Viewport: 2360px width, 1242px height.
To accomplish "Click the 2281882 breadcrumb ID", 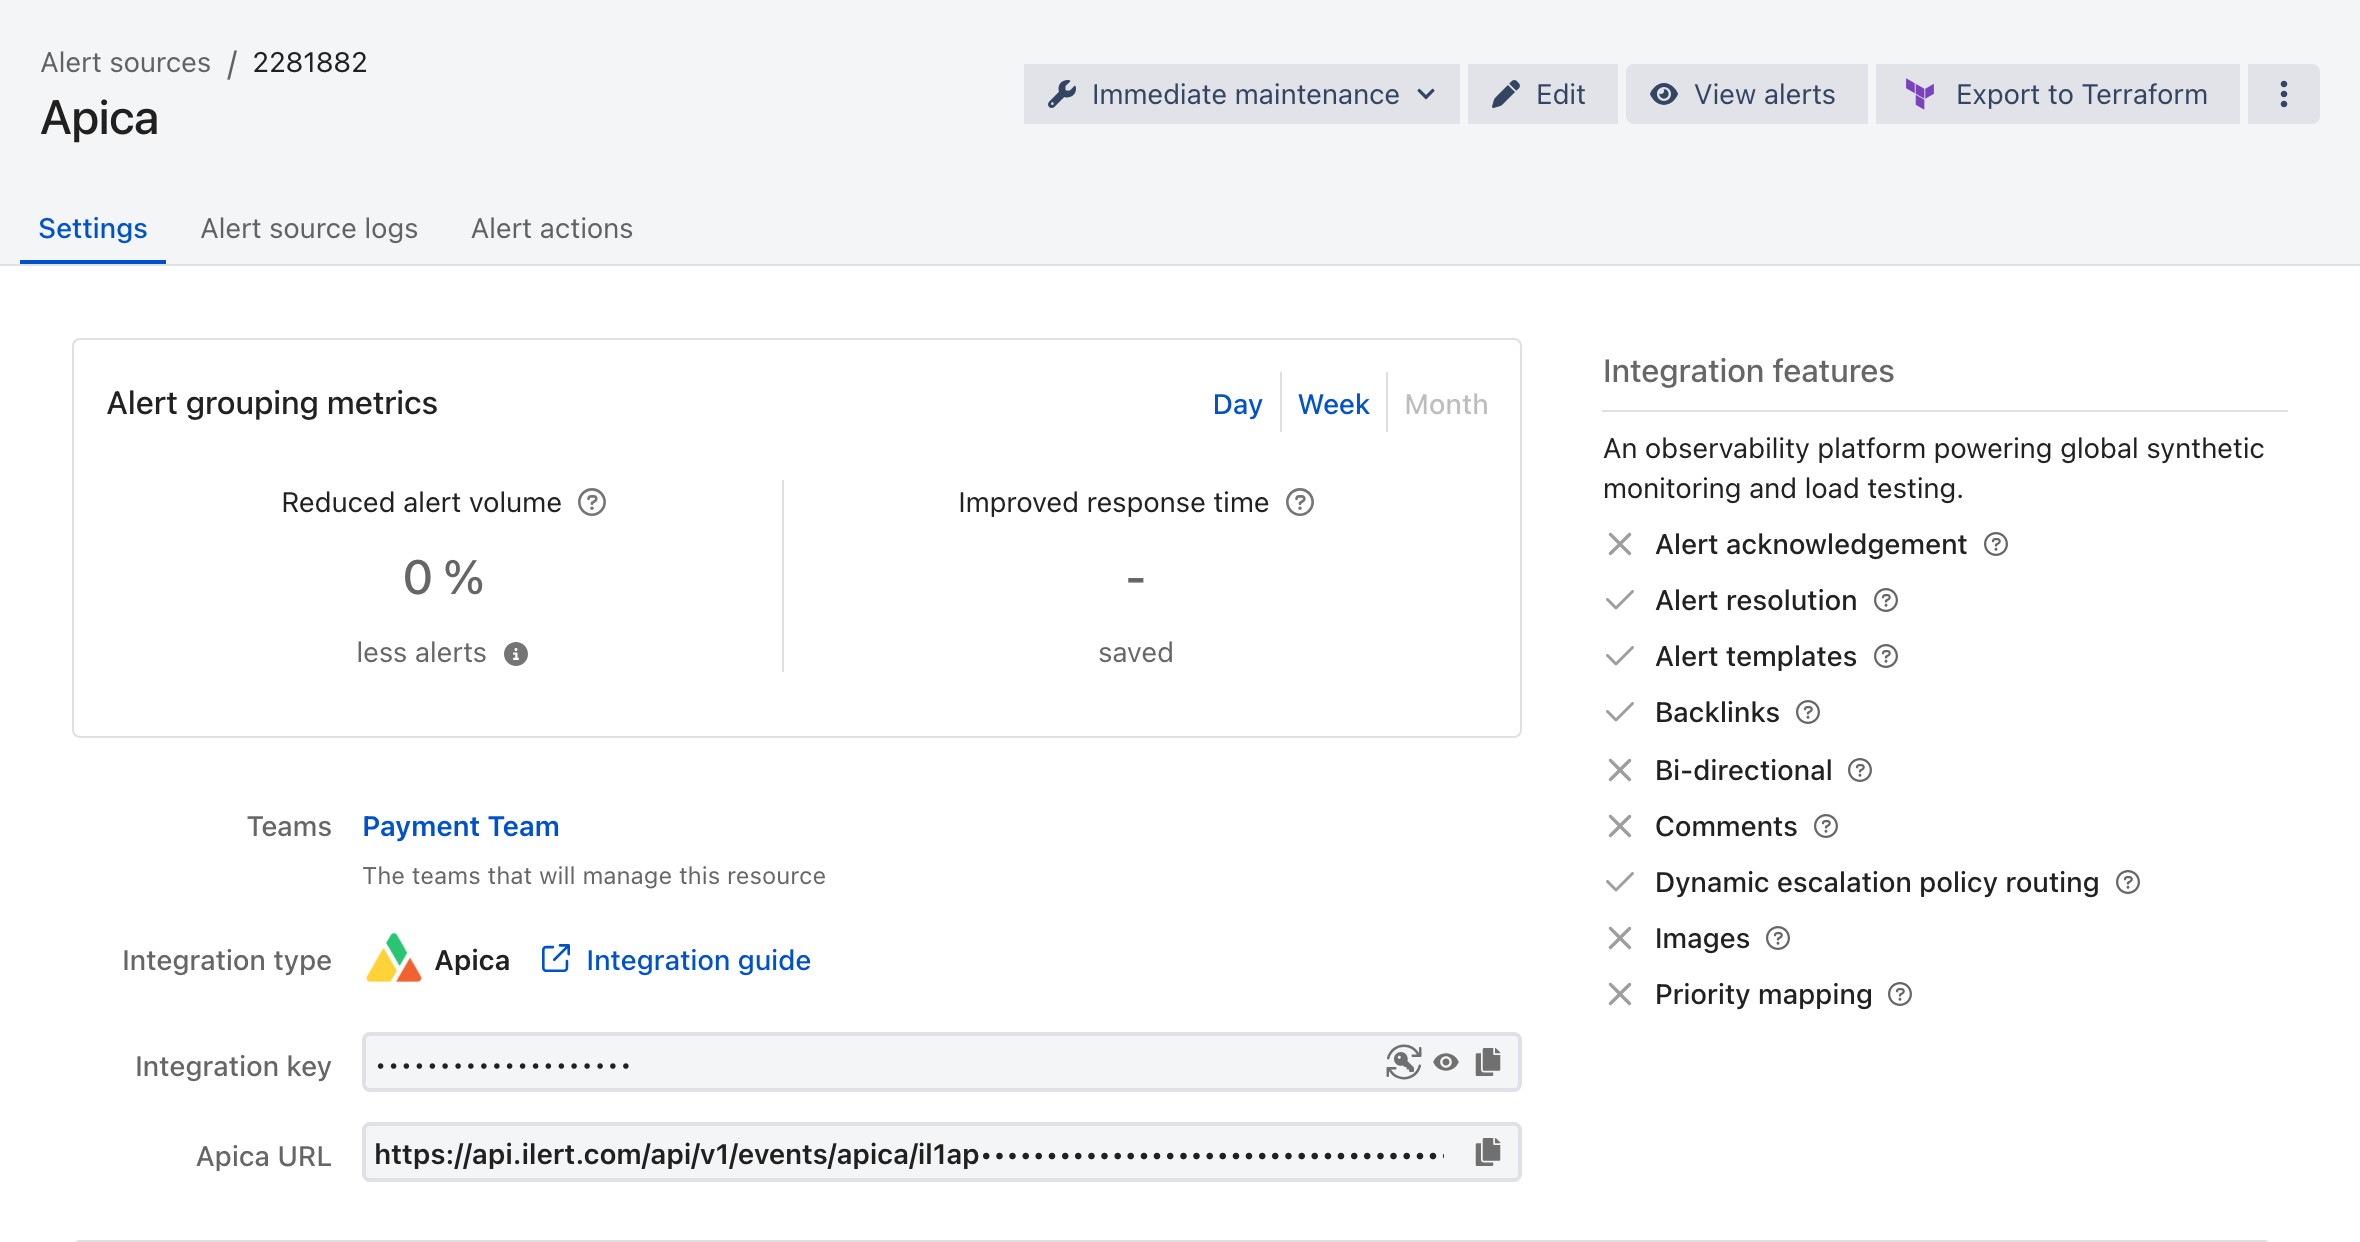I will point(310,62).
